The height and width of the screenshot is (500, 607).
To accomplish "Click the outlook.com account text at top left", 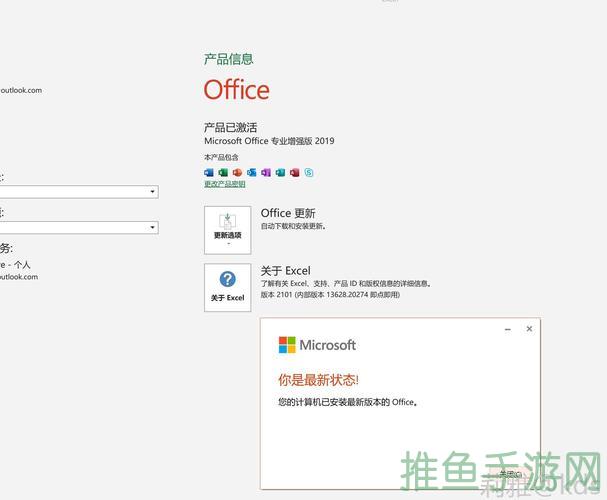I will (x=21, y=90).
